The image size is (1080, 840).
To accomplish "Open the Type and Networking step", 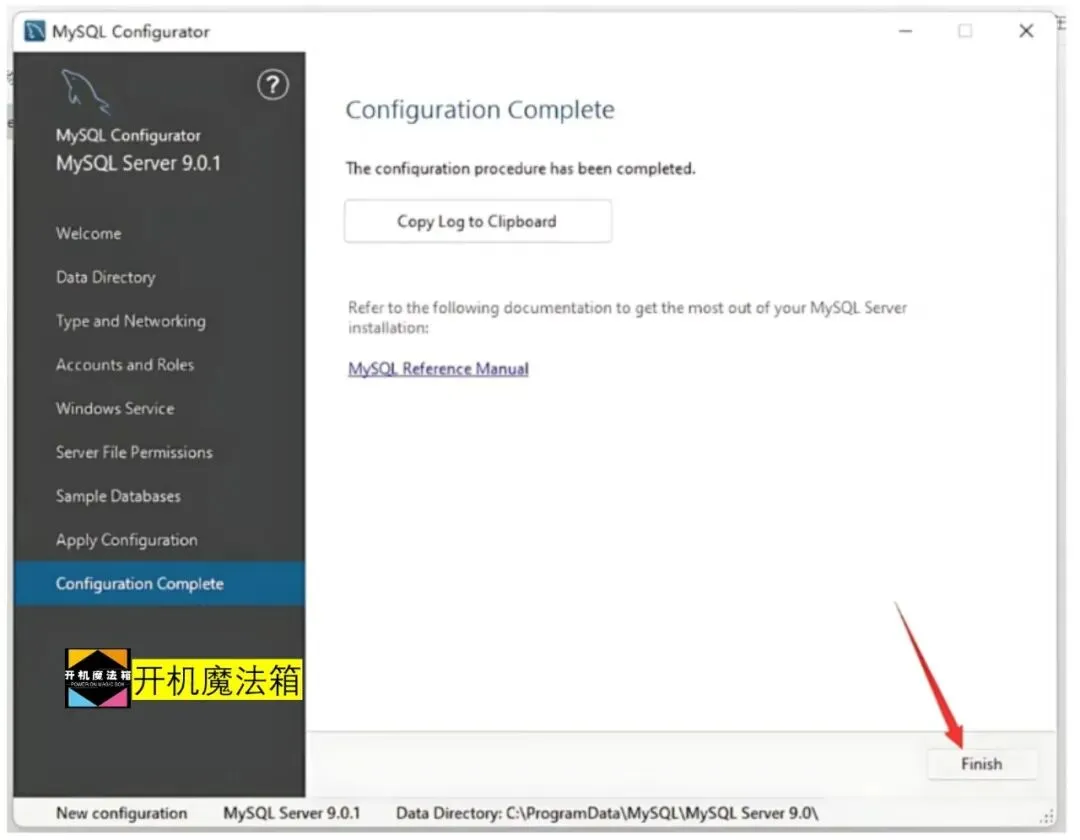I will coord(131,322).
